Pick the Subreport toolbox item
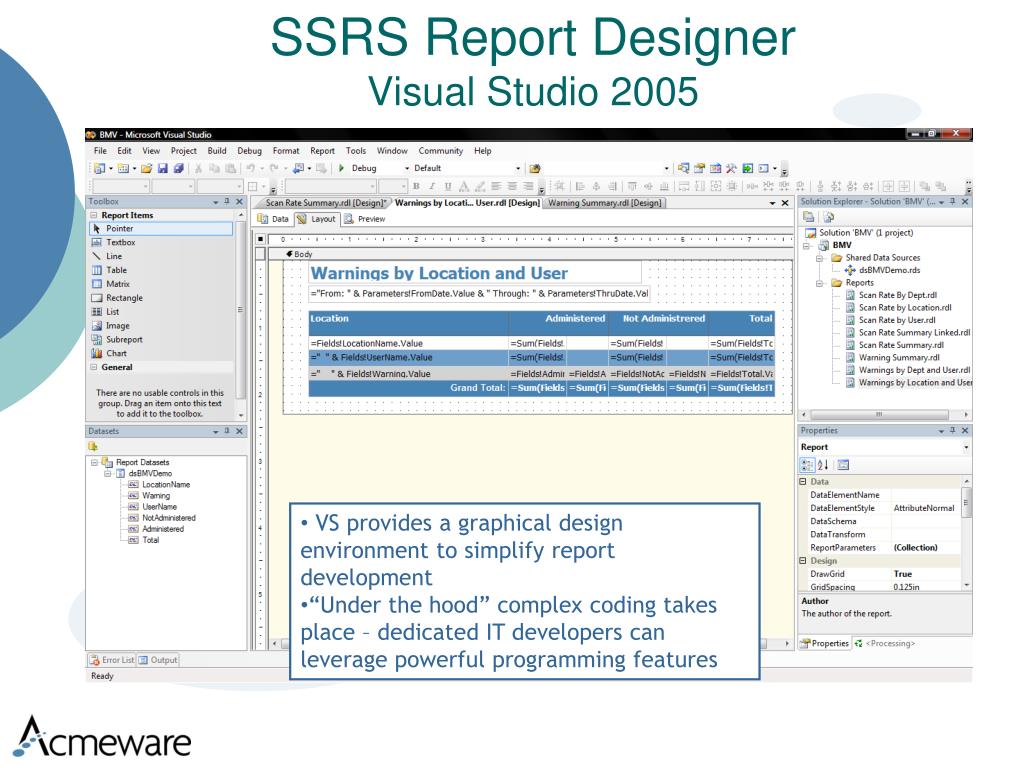Screen dimensions: 1024x768 (x=124, y=340)
